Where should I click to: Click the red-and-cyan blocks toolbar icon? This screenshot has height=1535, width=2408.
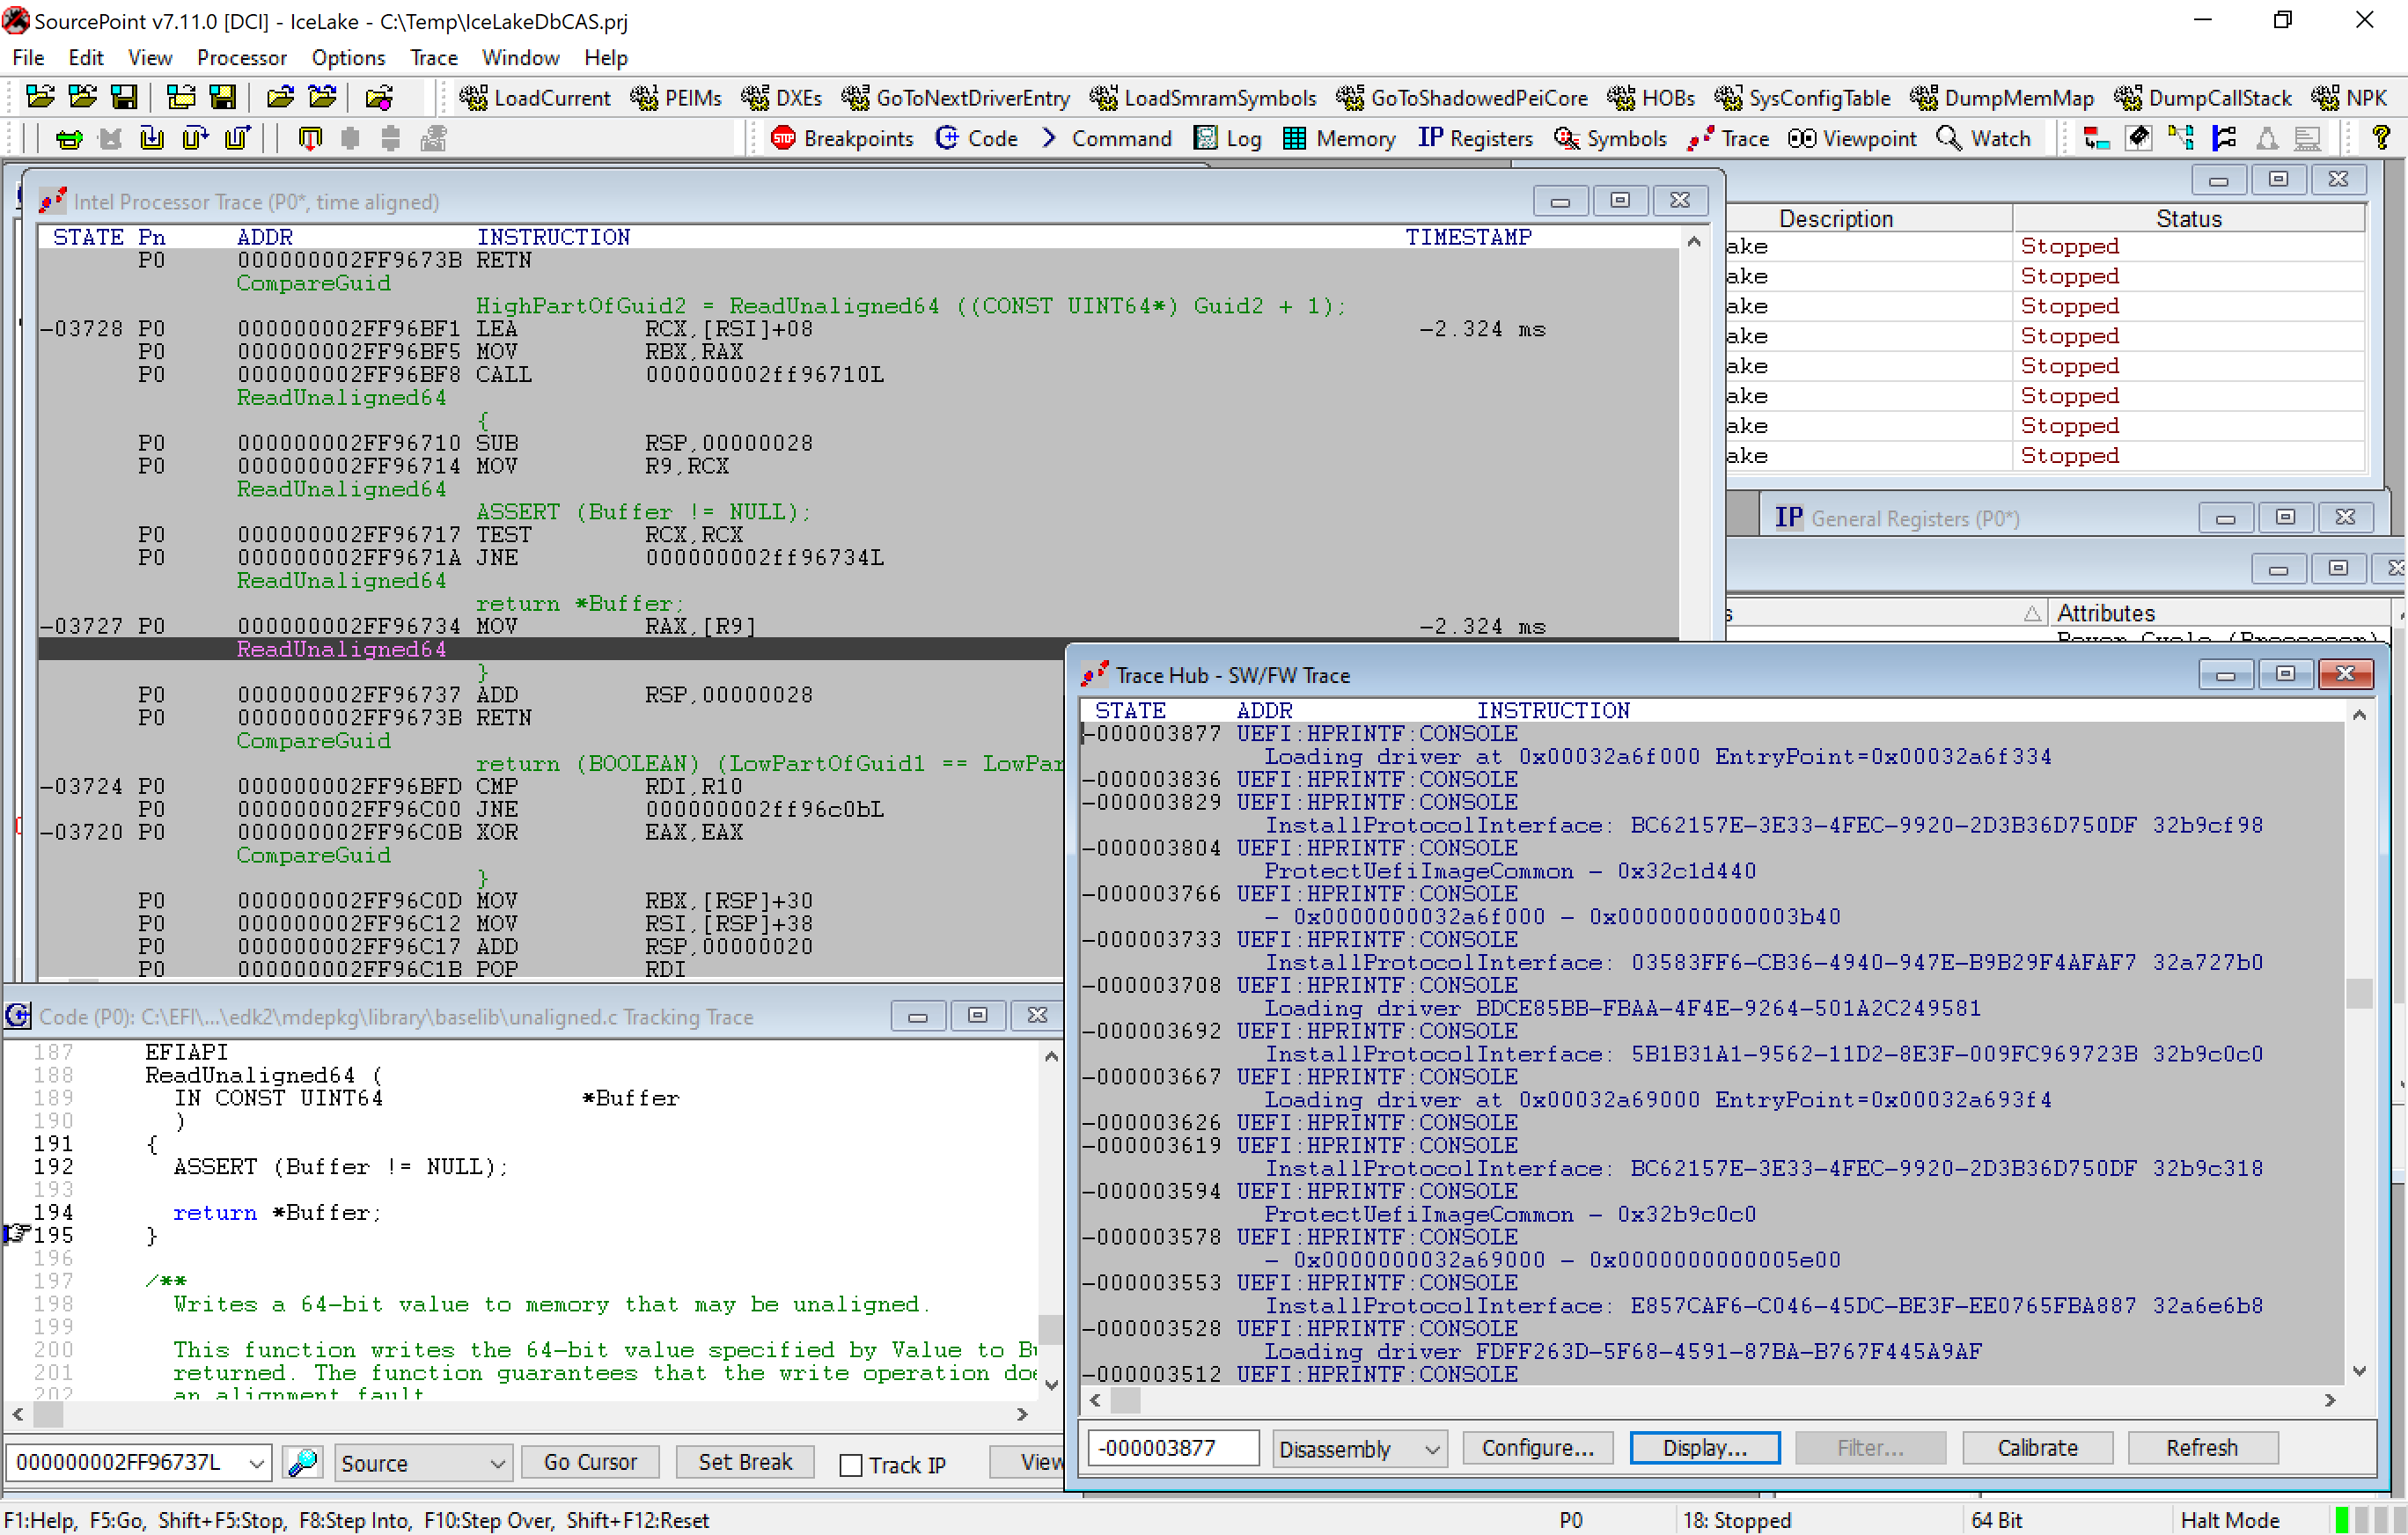coord(2096,139)
